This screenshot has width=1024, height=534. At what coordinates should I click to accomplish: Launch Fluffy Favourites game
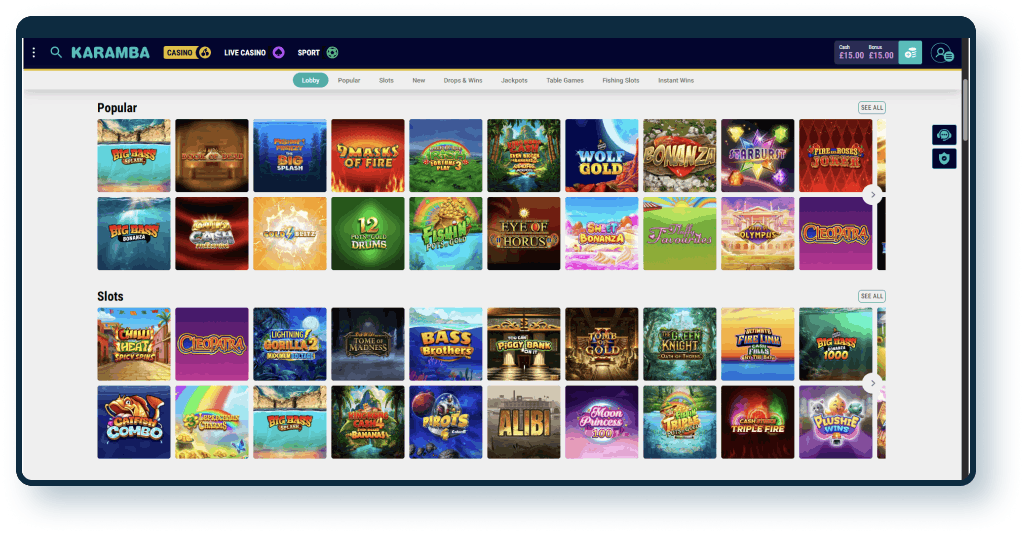pyautogui.click(x=680, y=234)
